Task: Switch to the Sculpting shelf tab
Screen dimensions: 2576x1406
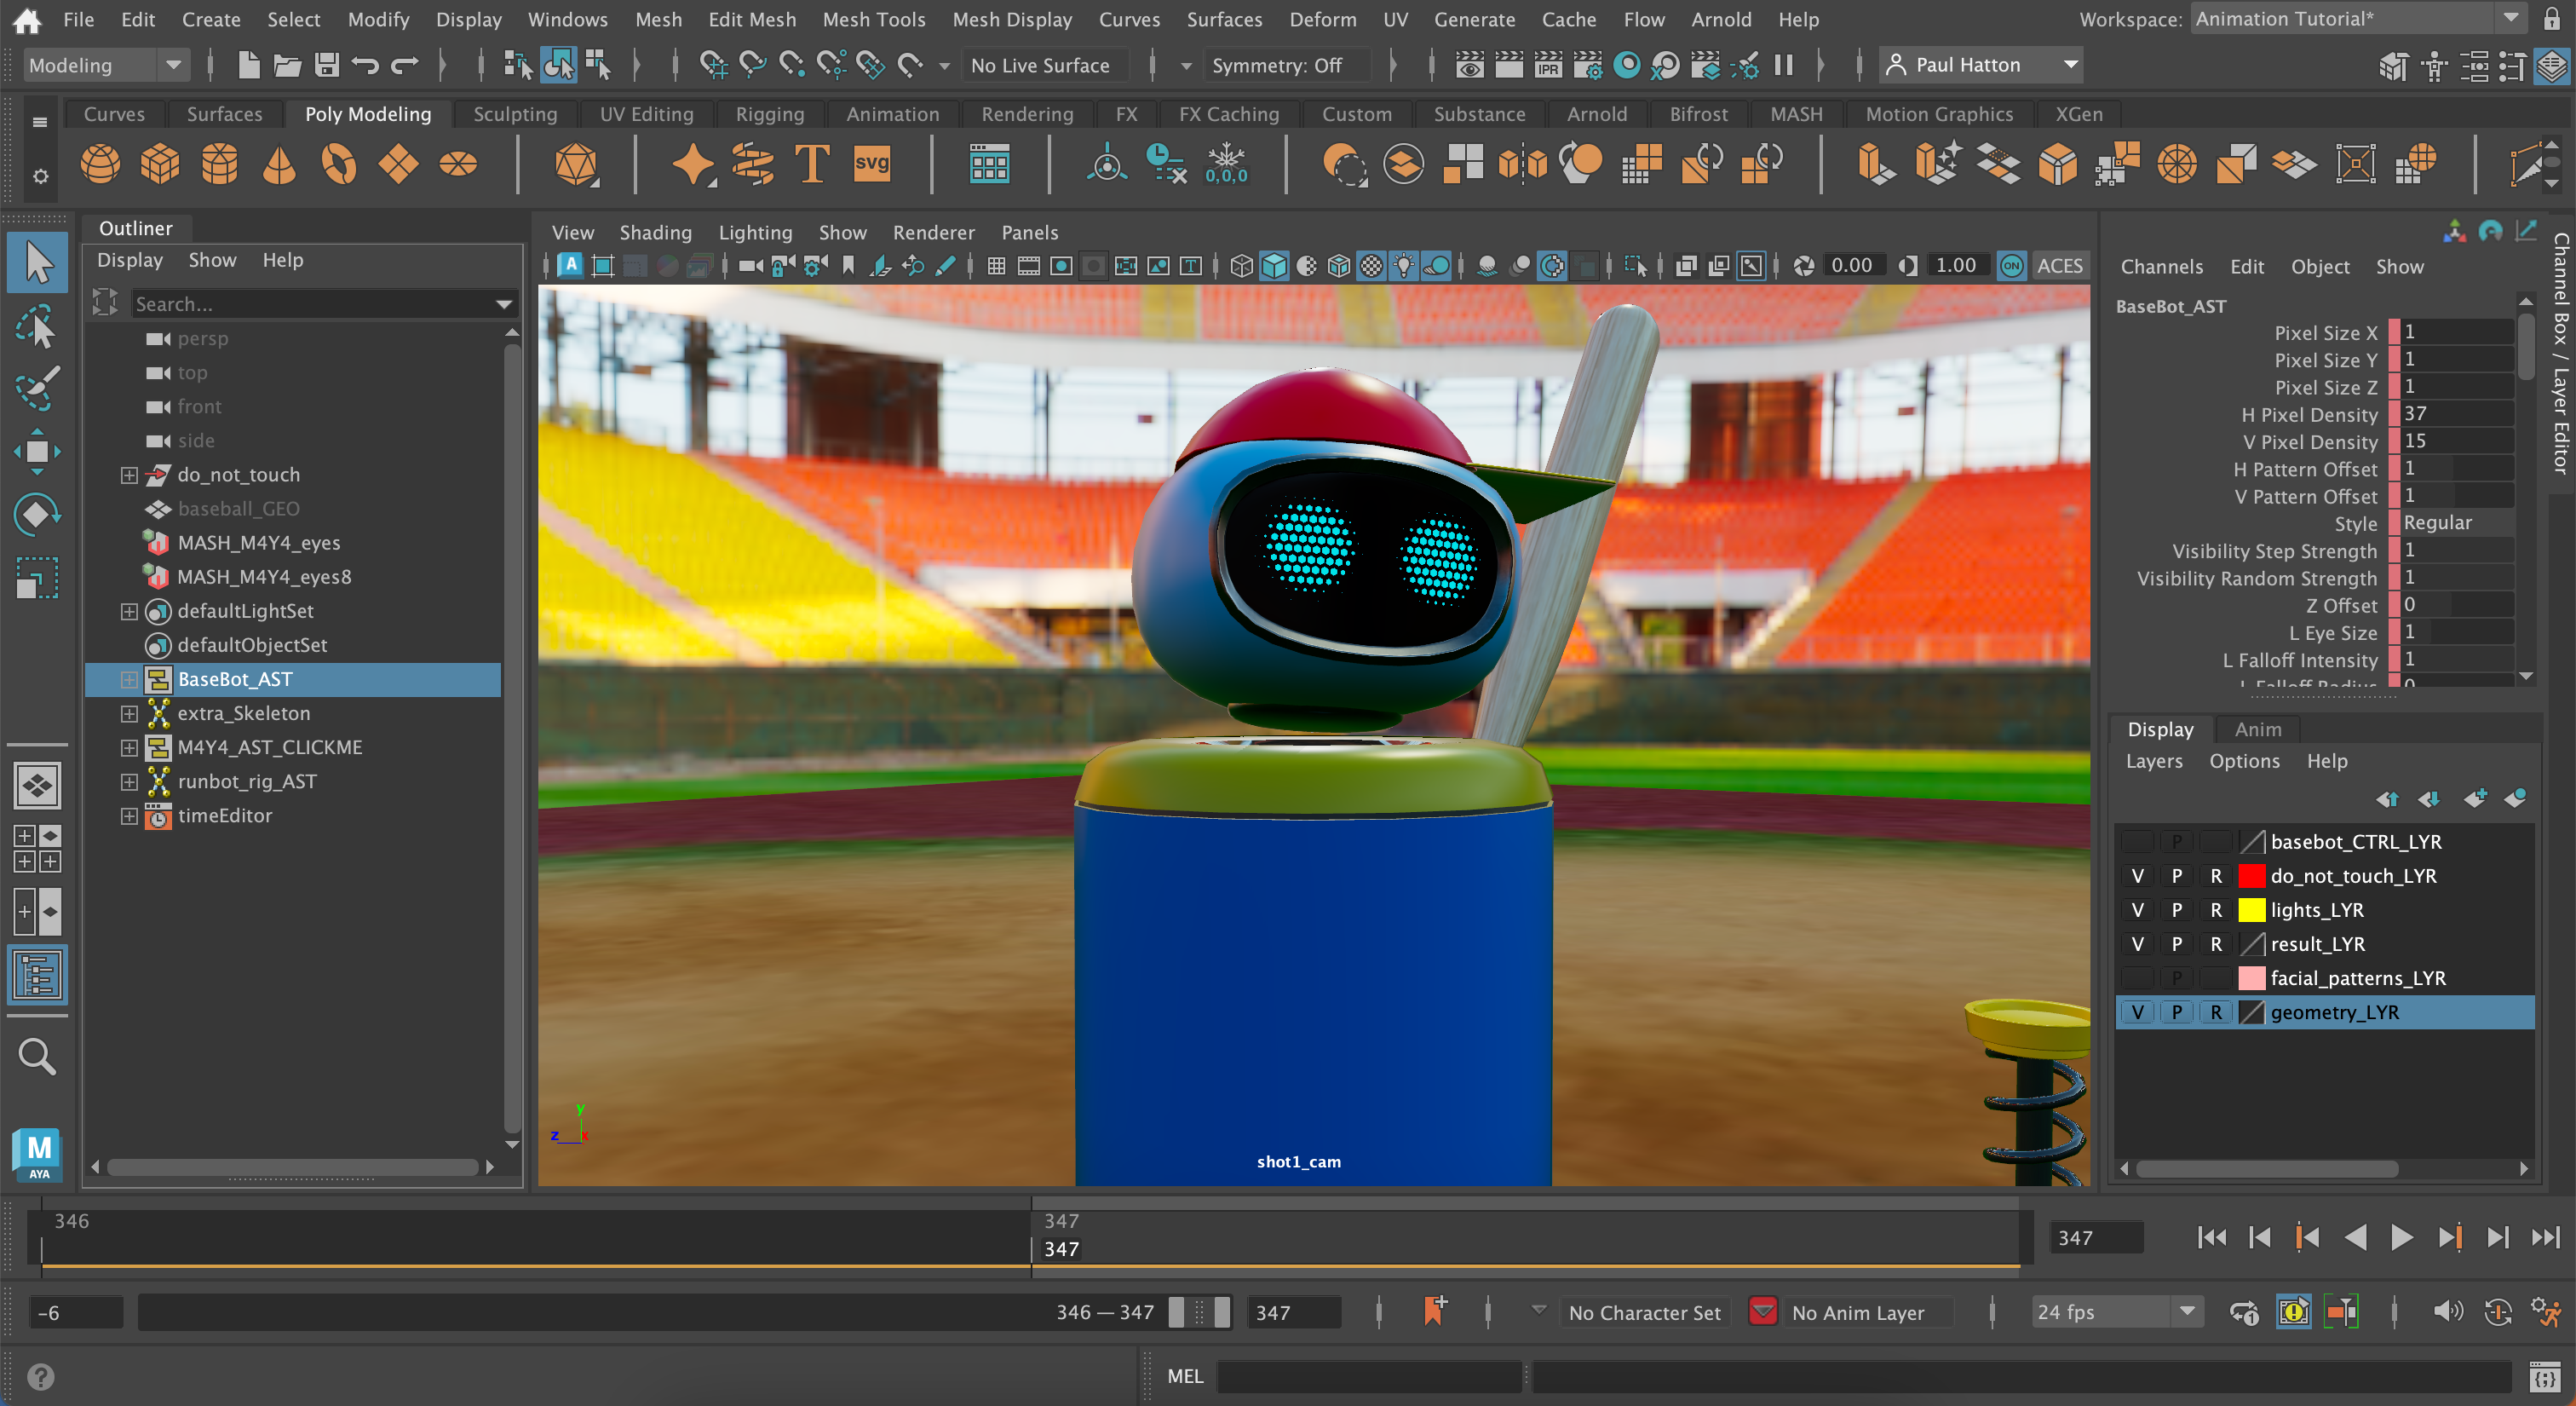Action: 515,113
